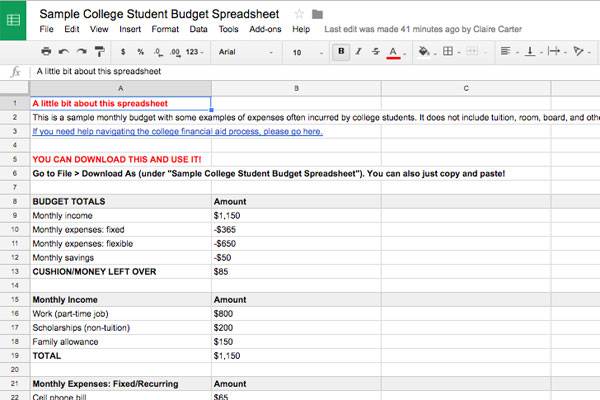Select the '$85' cell
This screenshot has height=400, width=600.
[296, 271]
